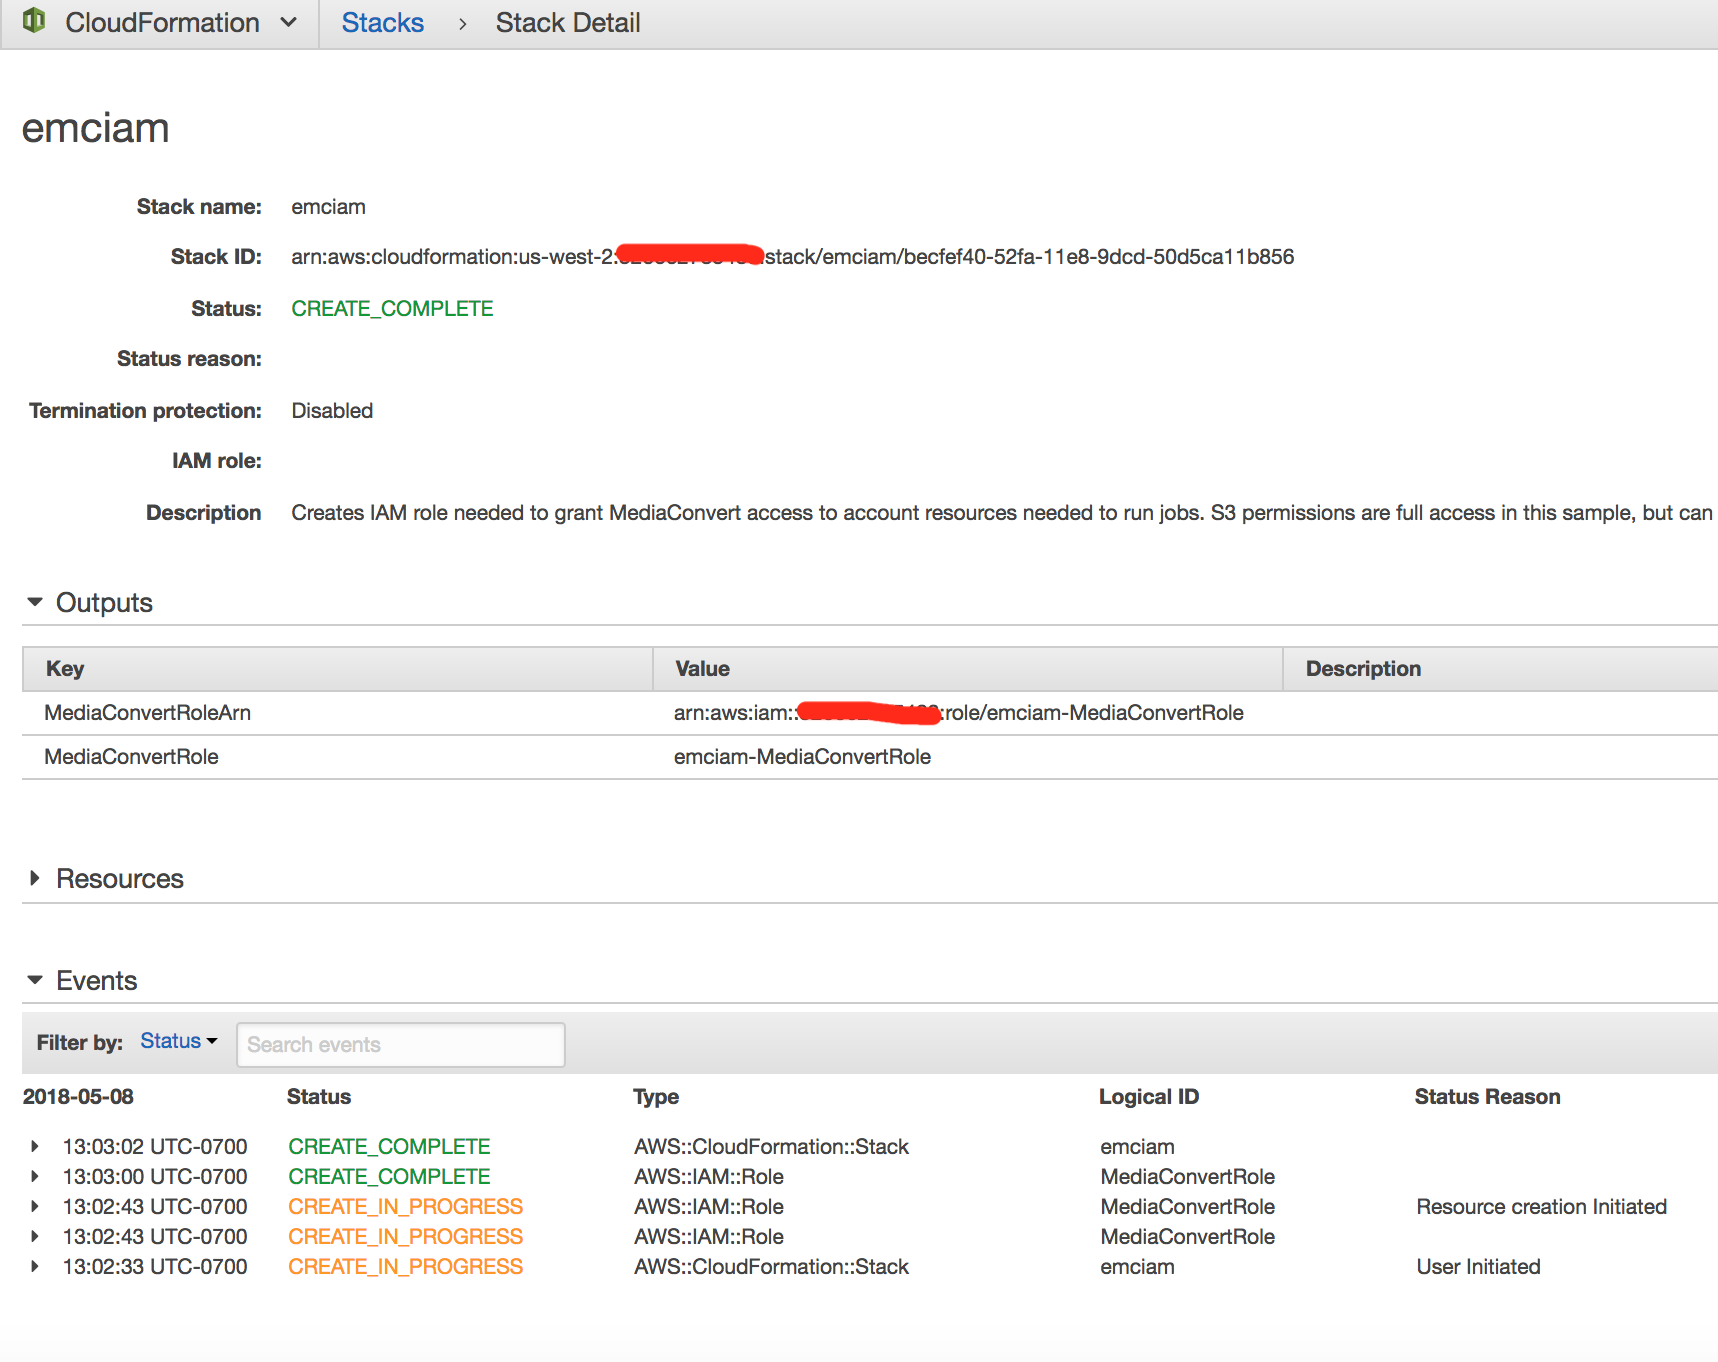Screen dimensions: 1718x1362
Task: Go to the Stacks breadcrumb link
Action: (382, 22)
